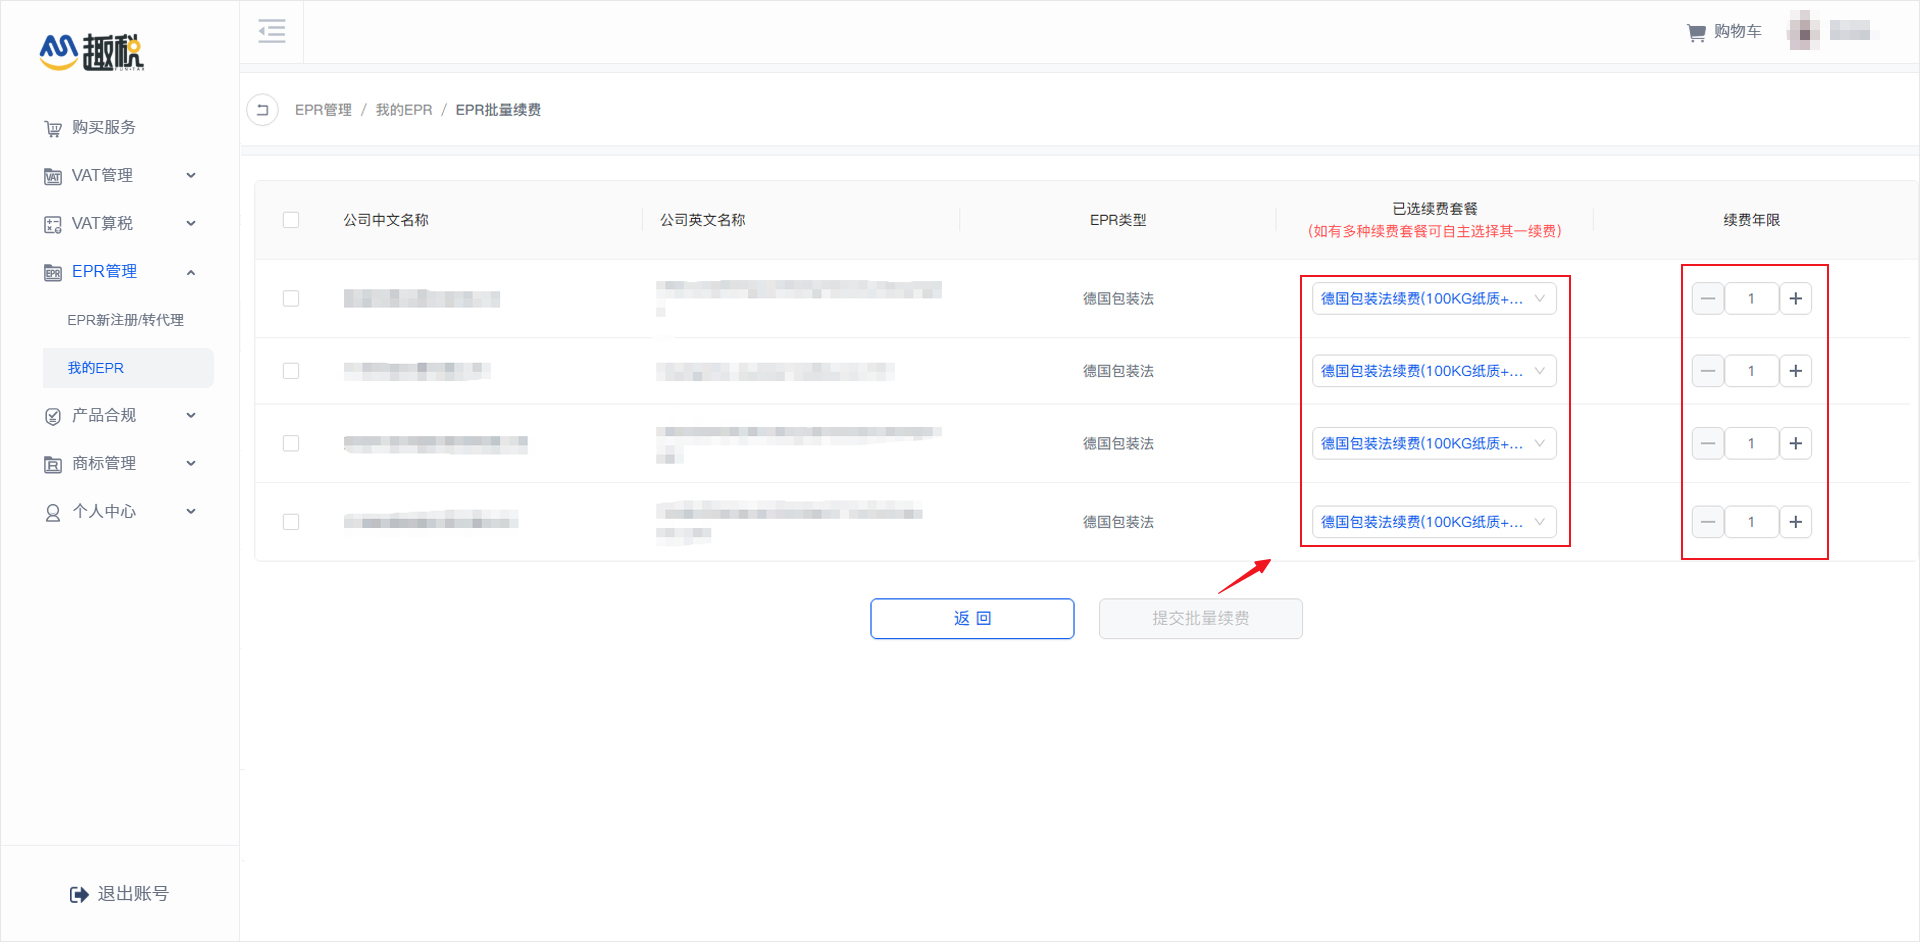Click the 返回 button

point(972,618)
